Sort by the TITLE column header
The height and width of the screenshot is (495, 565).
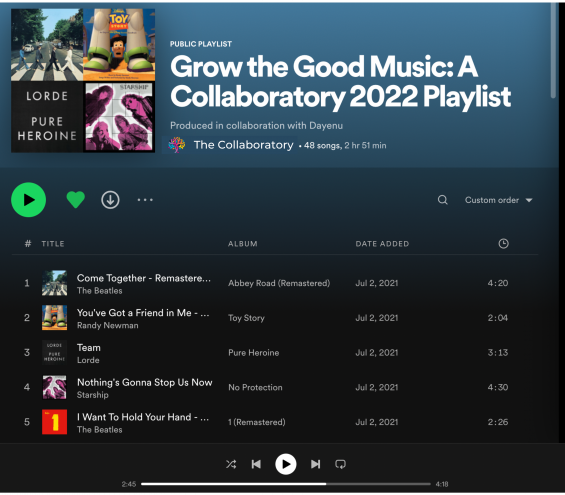[53, 244]
